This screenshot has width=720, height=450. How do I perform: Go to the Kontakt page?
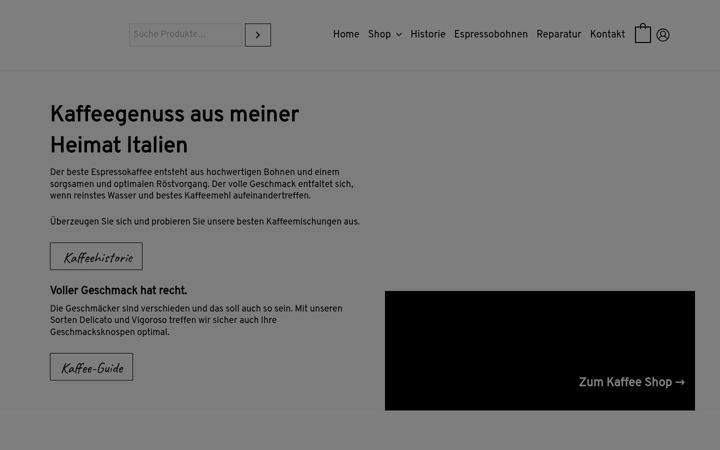[x=607, y=34]
